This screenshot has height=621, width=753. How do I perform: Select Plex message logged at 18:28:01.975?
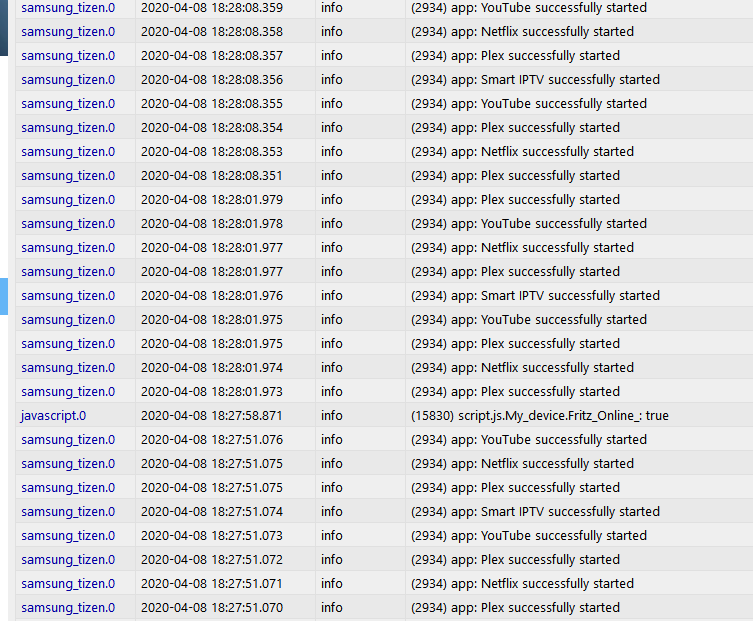(515, 344)
